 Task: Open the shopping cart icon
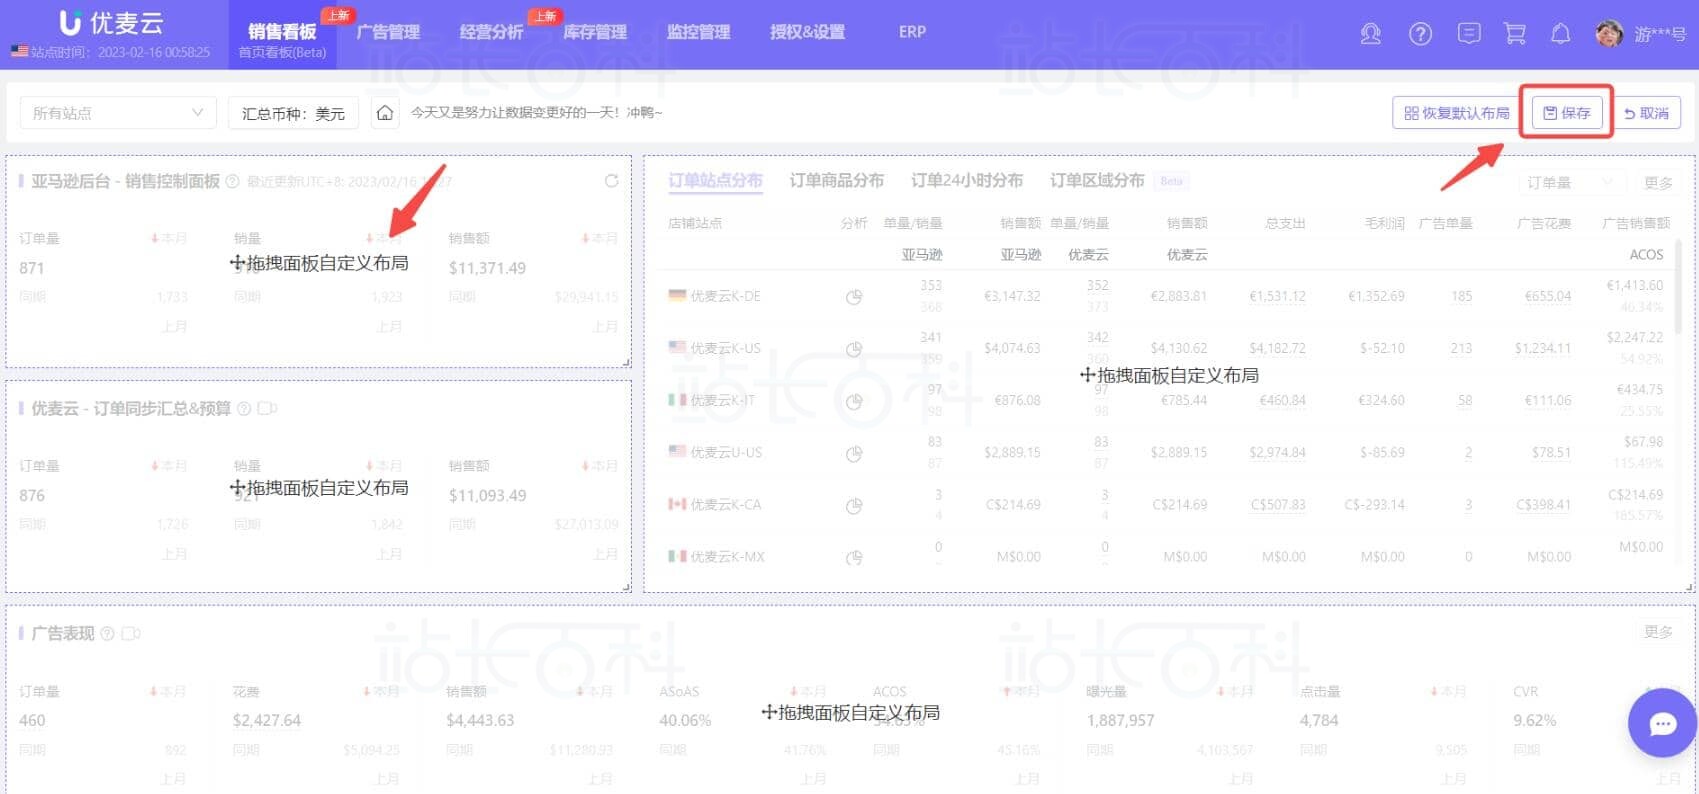click(x=1515, y=34)
